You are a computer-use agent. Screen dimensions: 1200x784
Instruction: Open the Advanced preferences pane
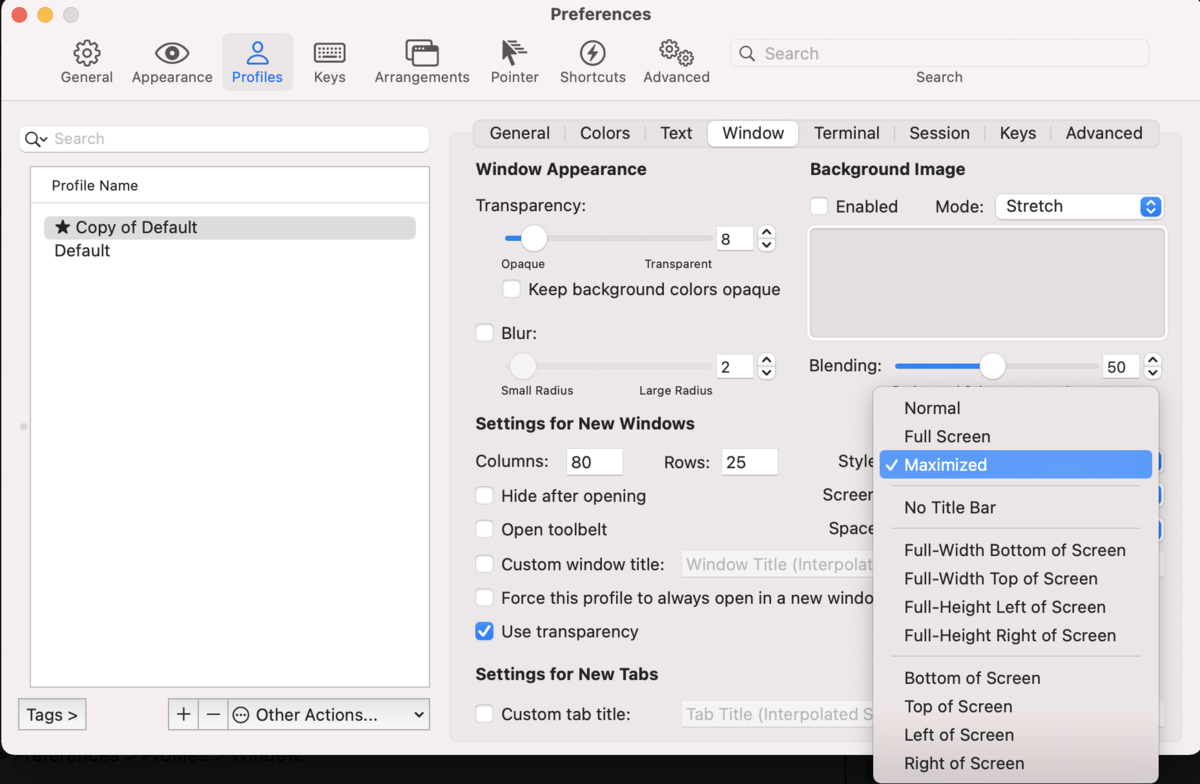pos(677,62)
